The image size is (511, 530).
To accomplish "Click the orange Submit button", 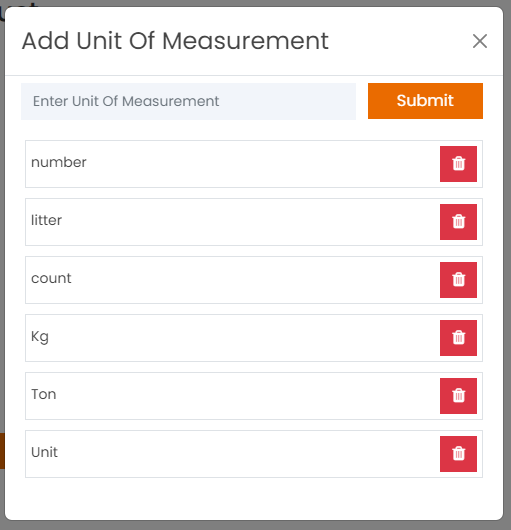I will pyautogui.click(x=425, y=101).
